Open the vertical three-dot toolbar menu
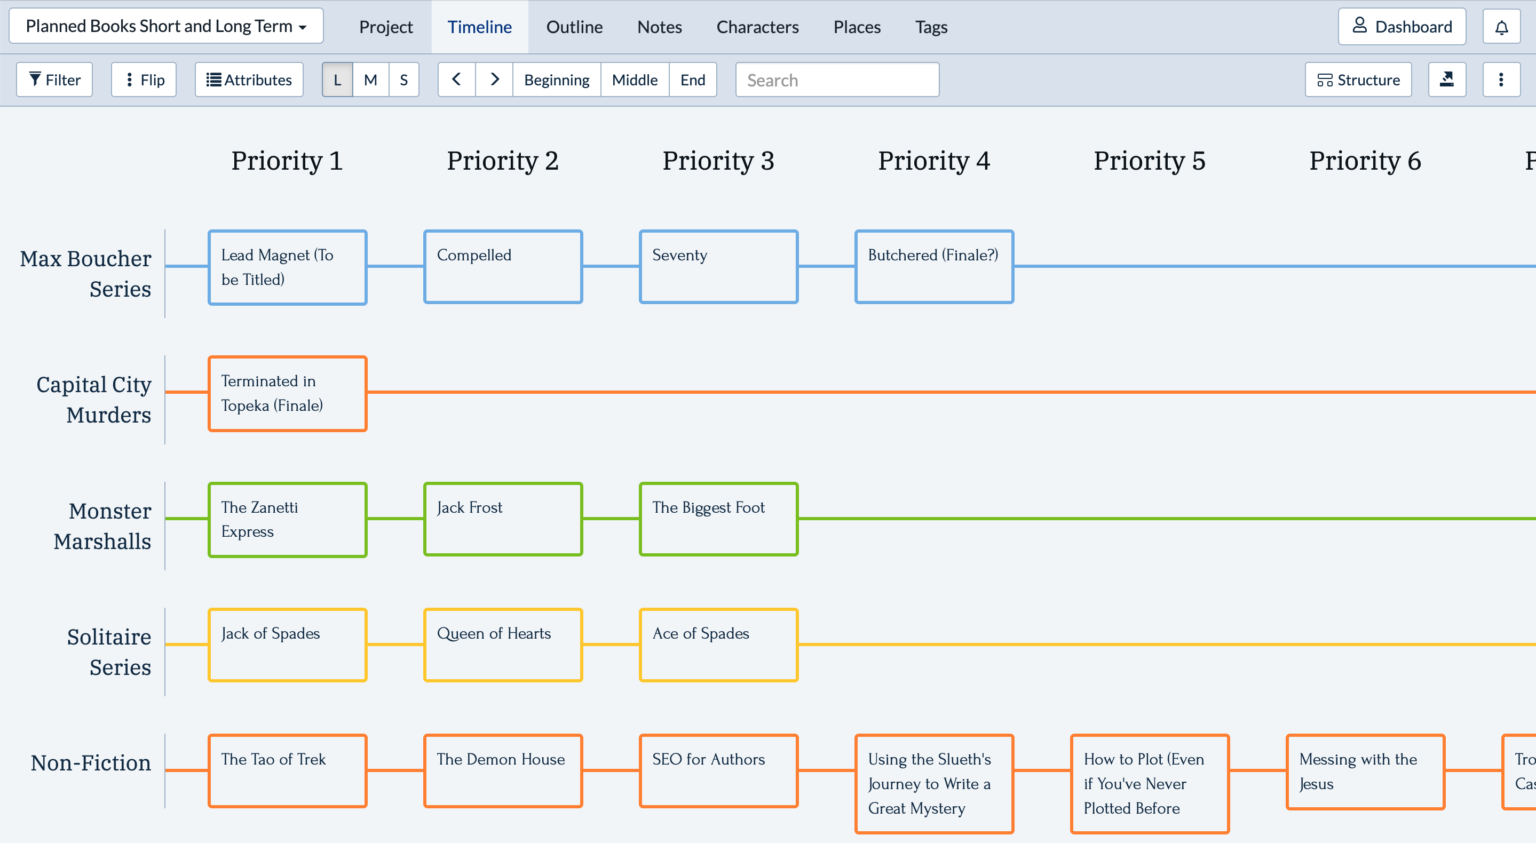 (1501, 79)
